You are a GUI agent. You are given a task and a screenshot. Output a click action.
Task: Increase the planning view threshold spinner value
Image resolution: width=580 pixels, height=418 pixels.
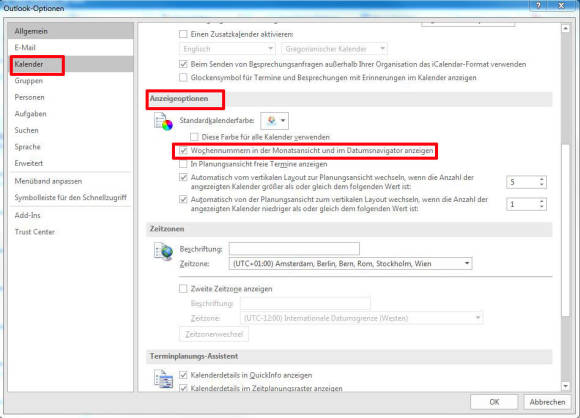point(542,179)
